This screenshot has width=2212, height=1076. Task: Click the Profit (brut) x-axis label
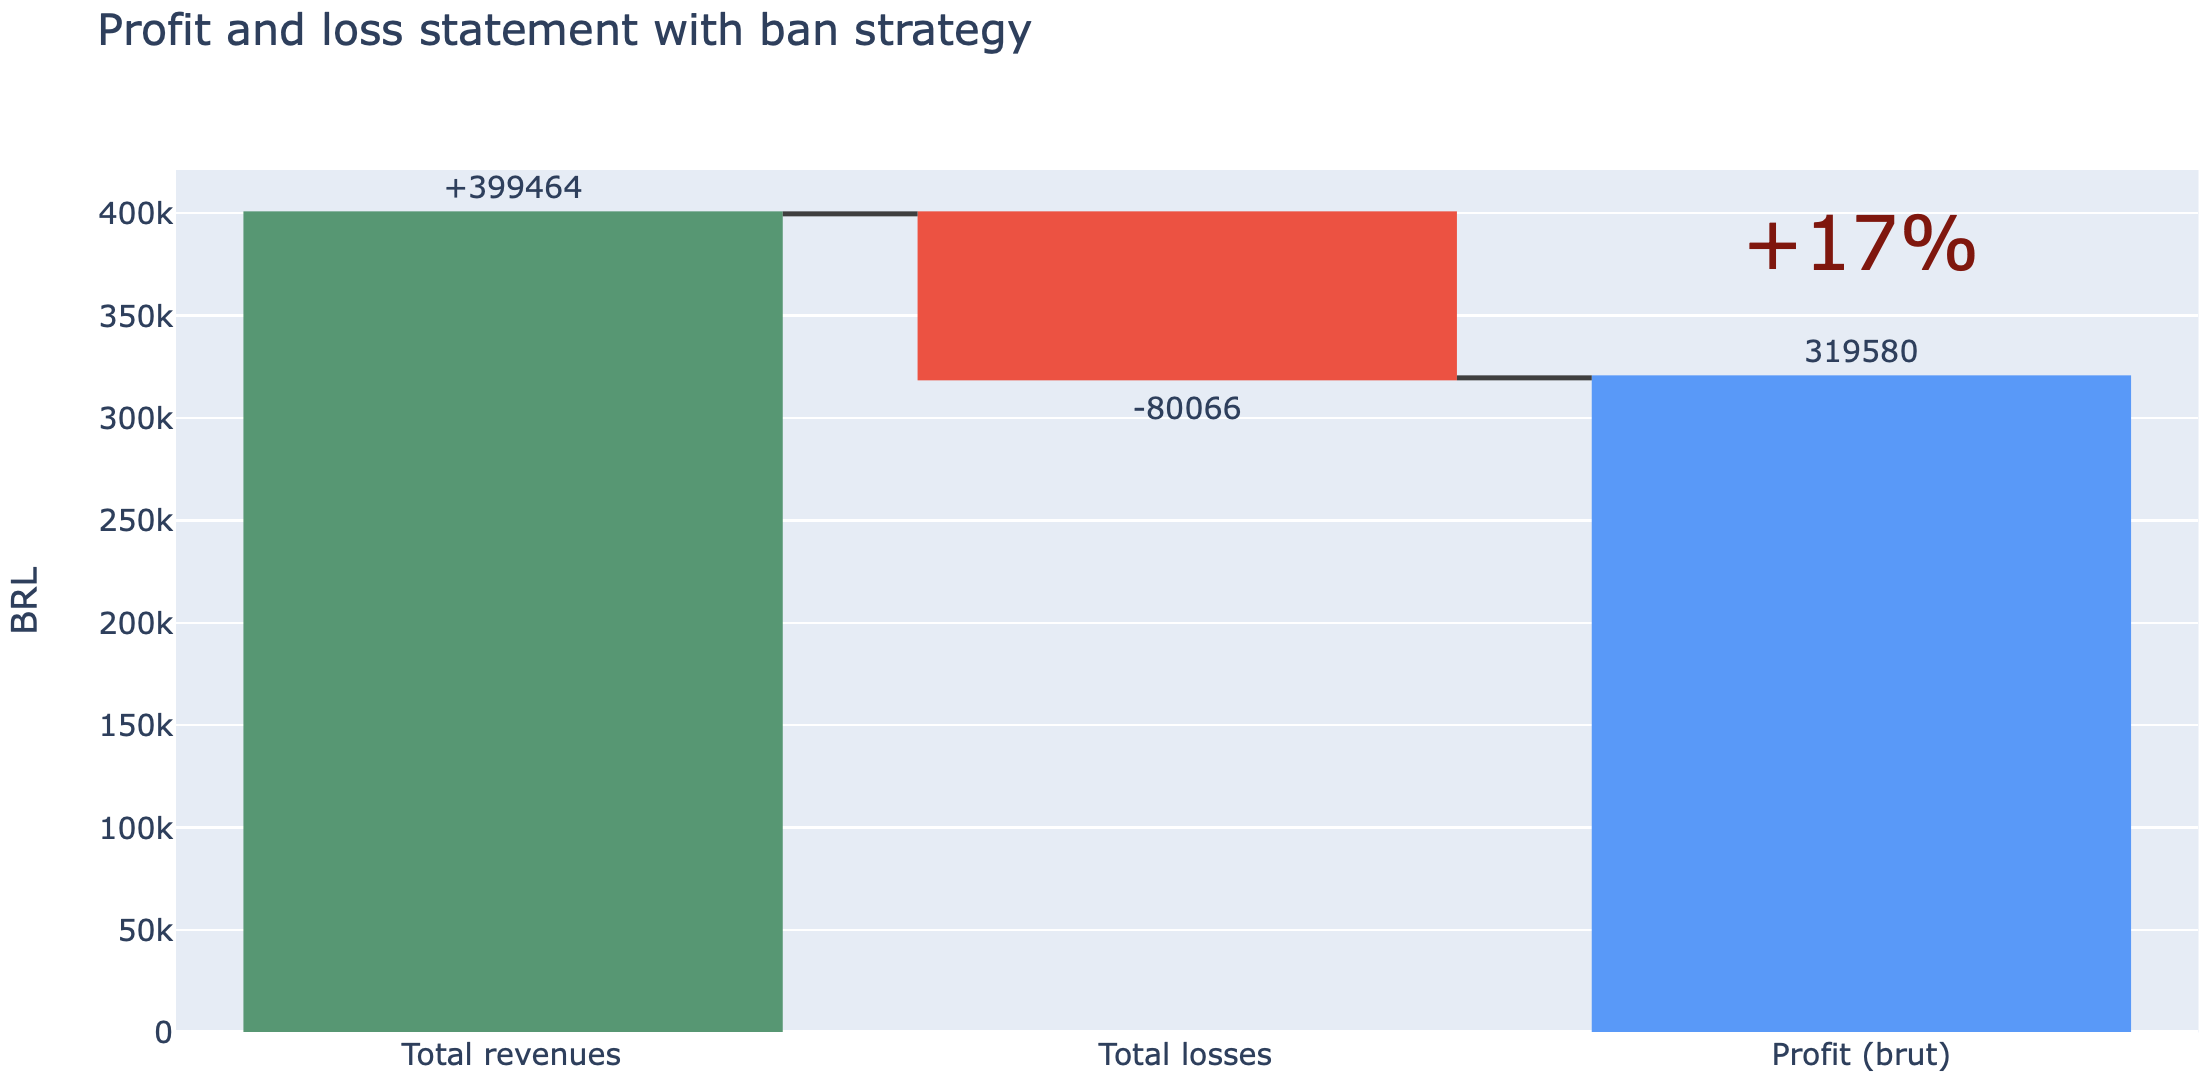click(1860, 1055)
